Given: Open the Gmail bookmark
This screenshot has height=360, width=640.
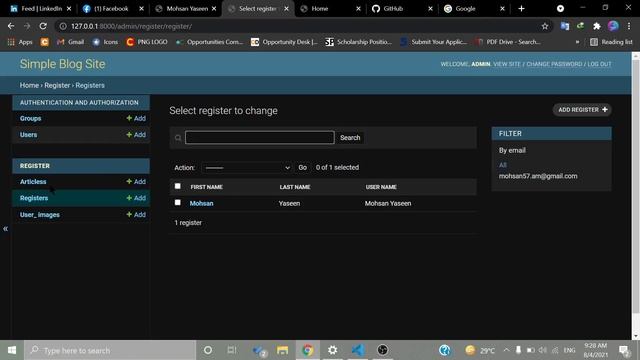Looking at the screenshot, I should click(71, 42).
